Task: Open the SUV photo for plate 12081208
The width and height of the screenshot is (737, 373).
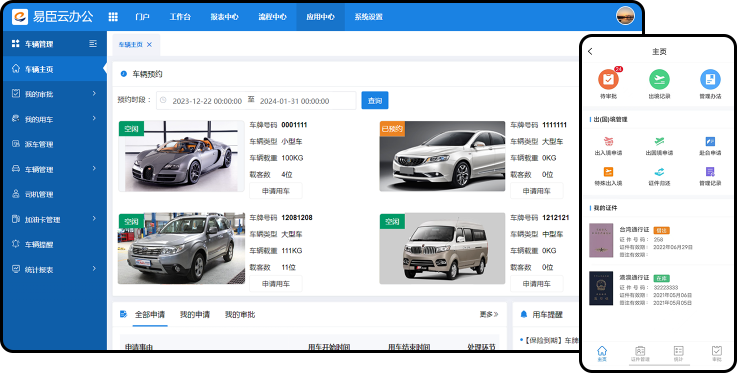Action: (x=181, y=249)
